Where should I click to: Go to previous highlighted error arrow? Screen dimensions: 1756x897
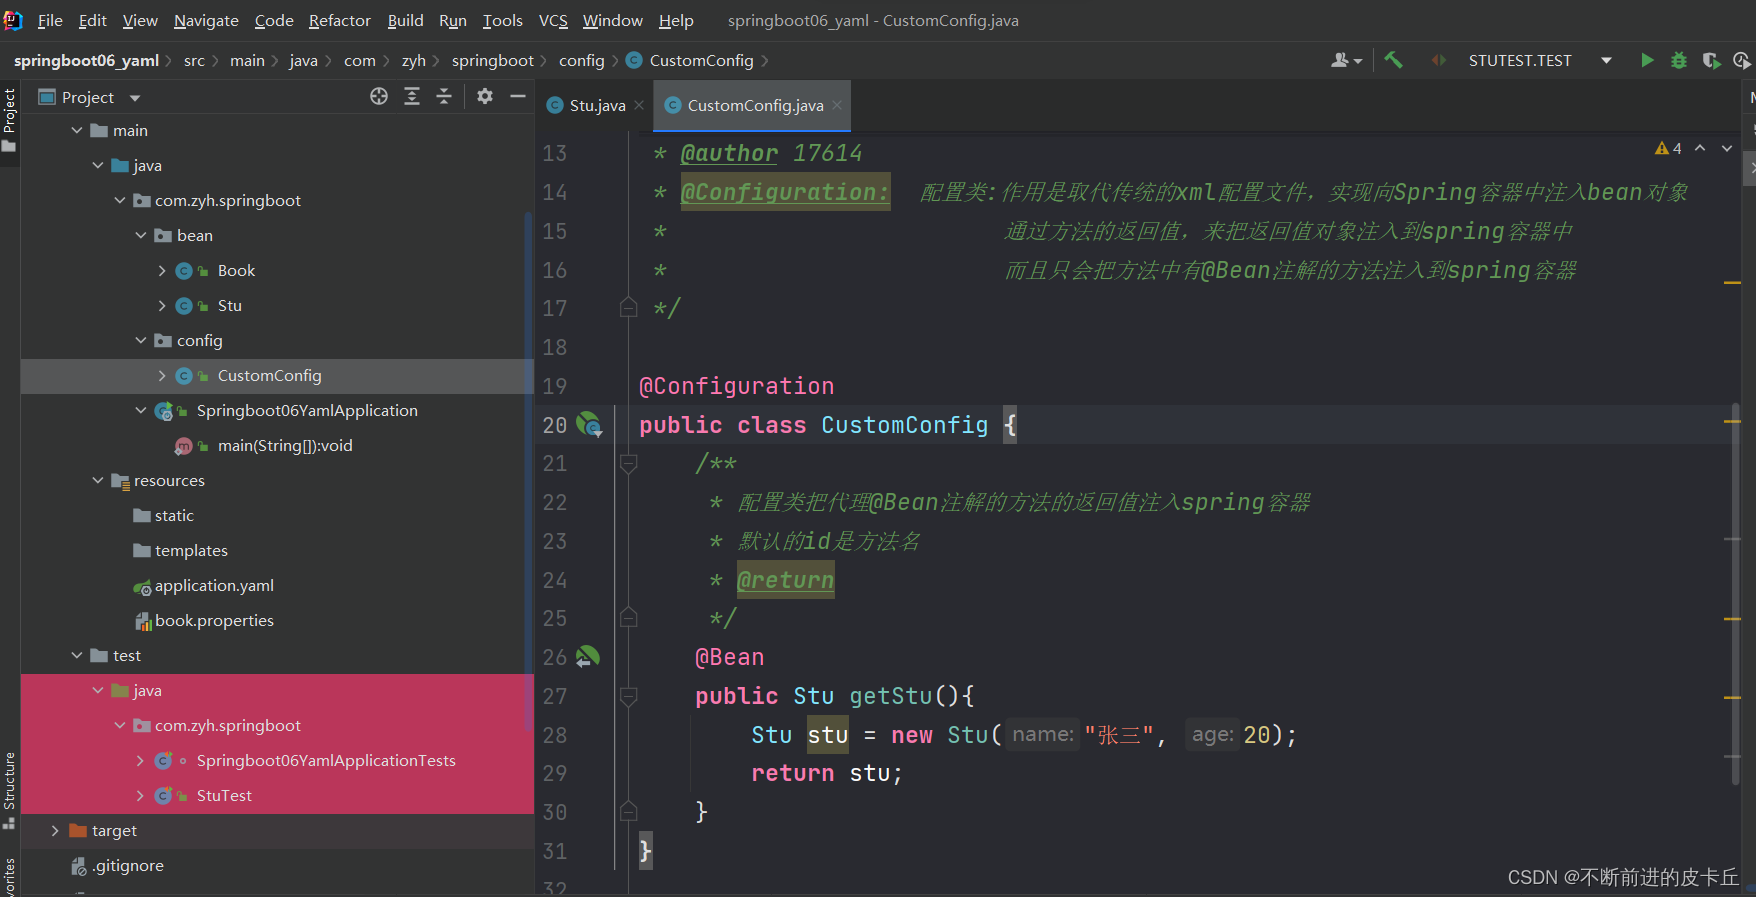tap(1700, 148)
